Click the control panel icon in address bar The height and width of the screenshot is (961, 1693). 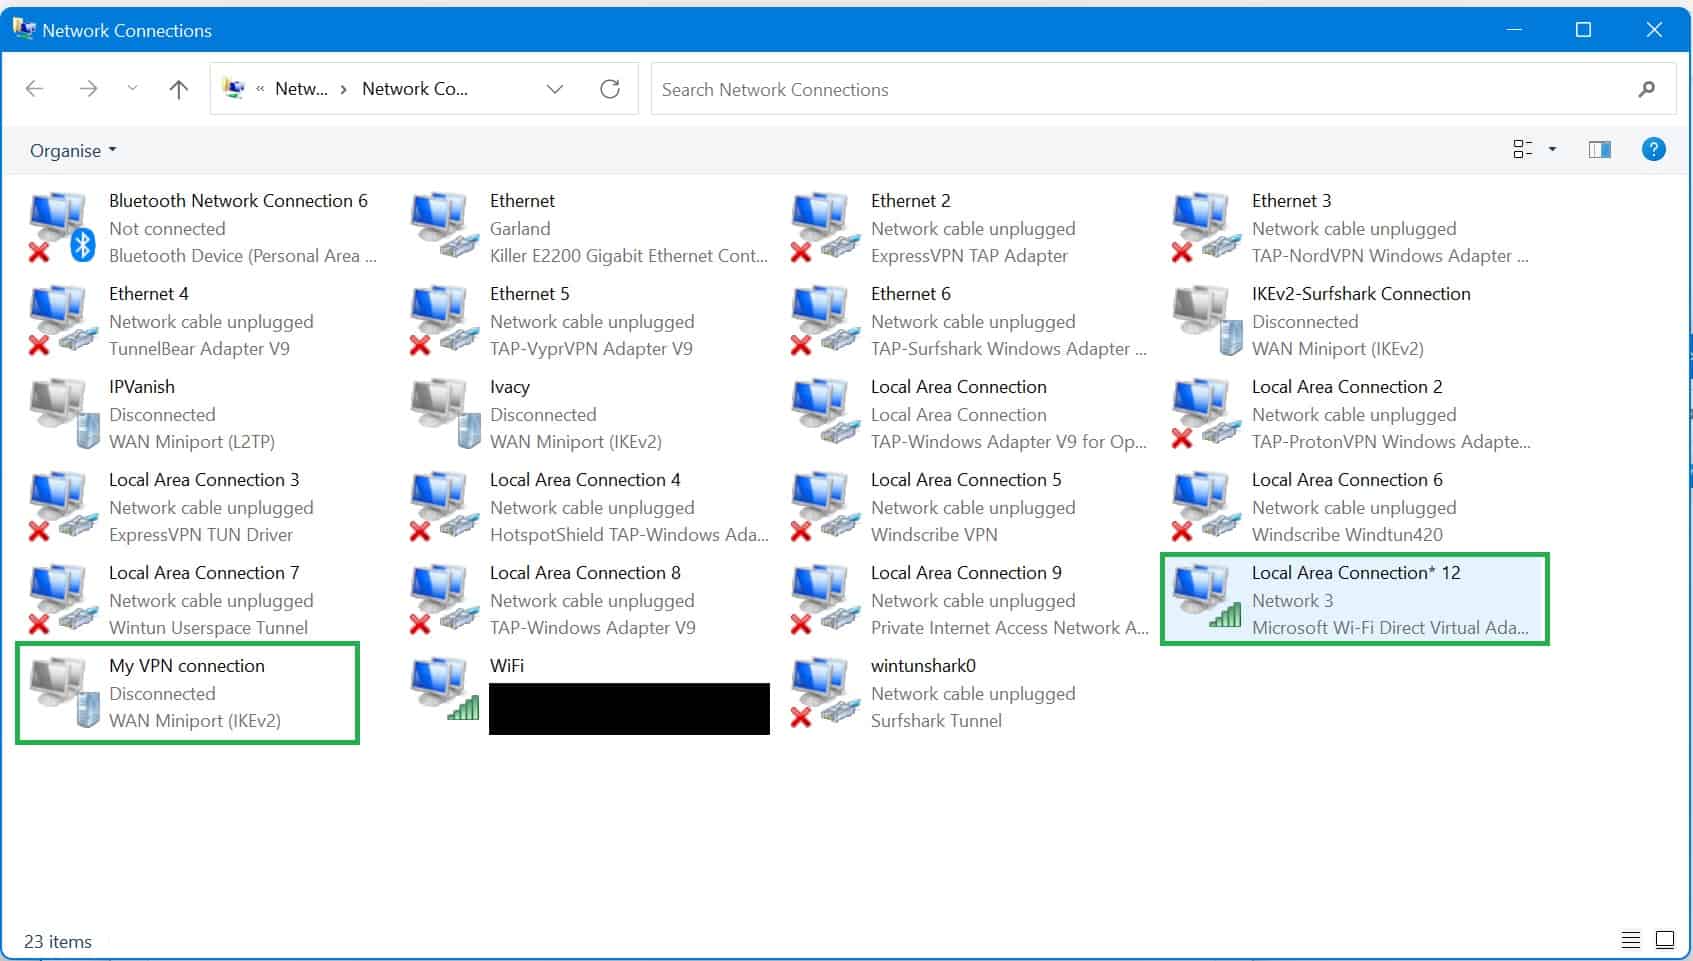(x=234, y=89)
